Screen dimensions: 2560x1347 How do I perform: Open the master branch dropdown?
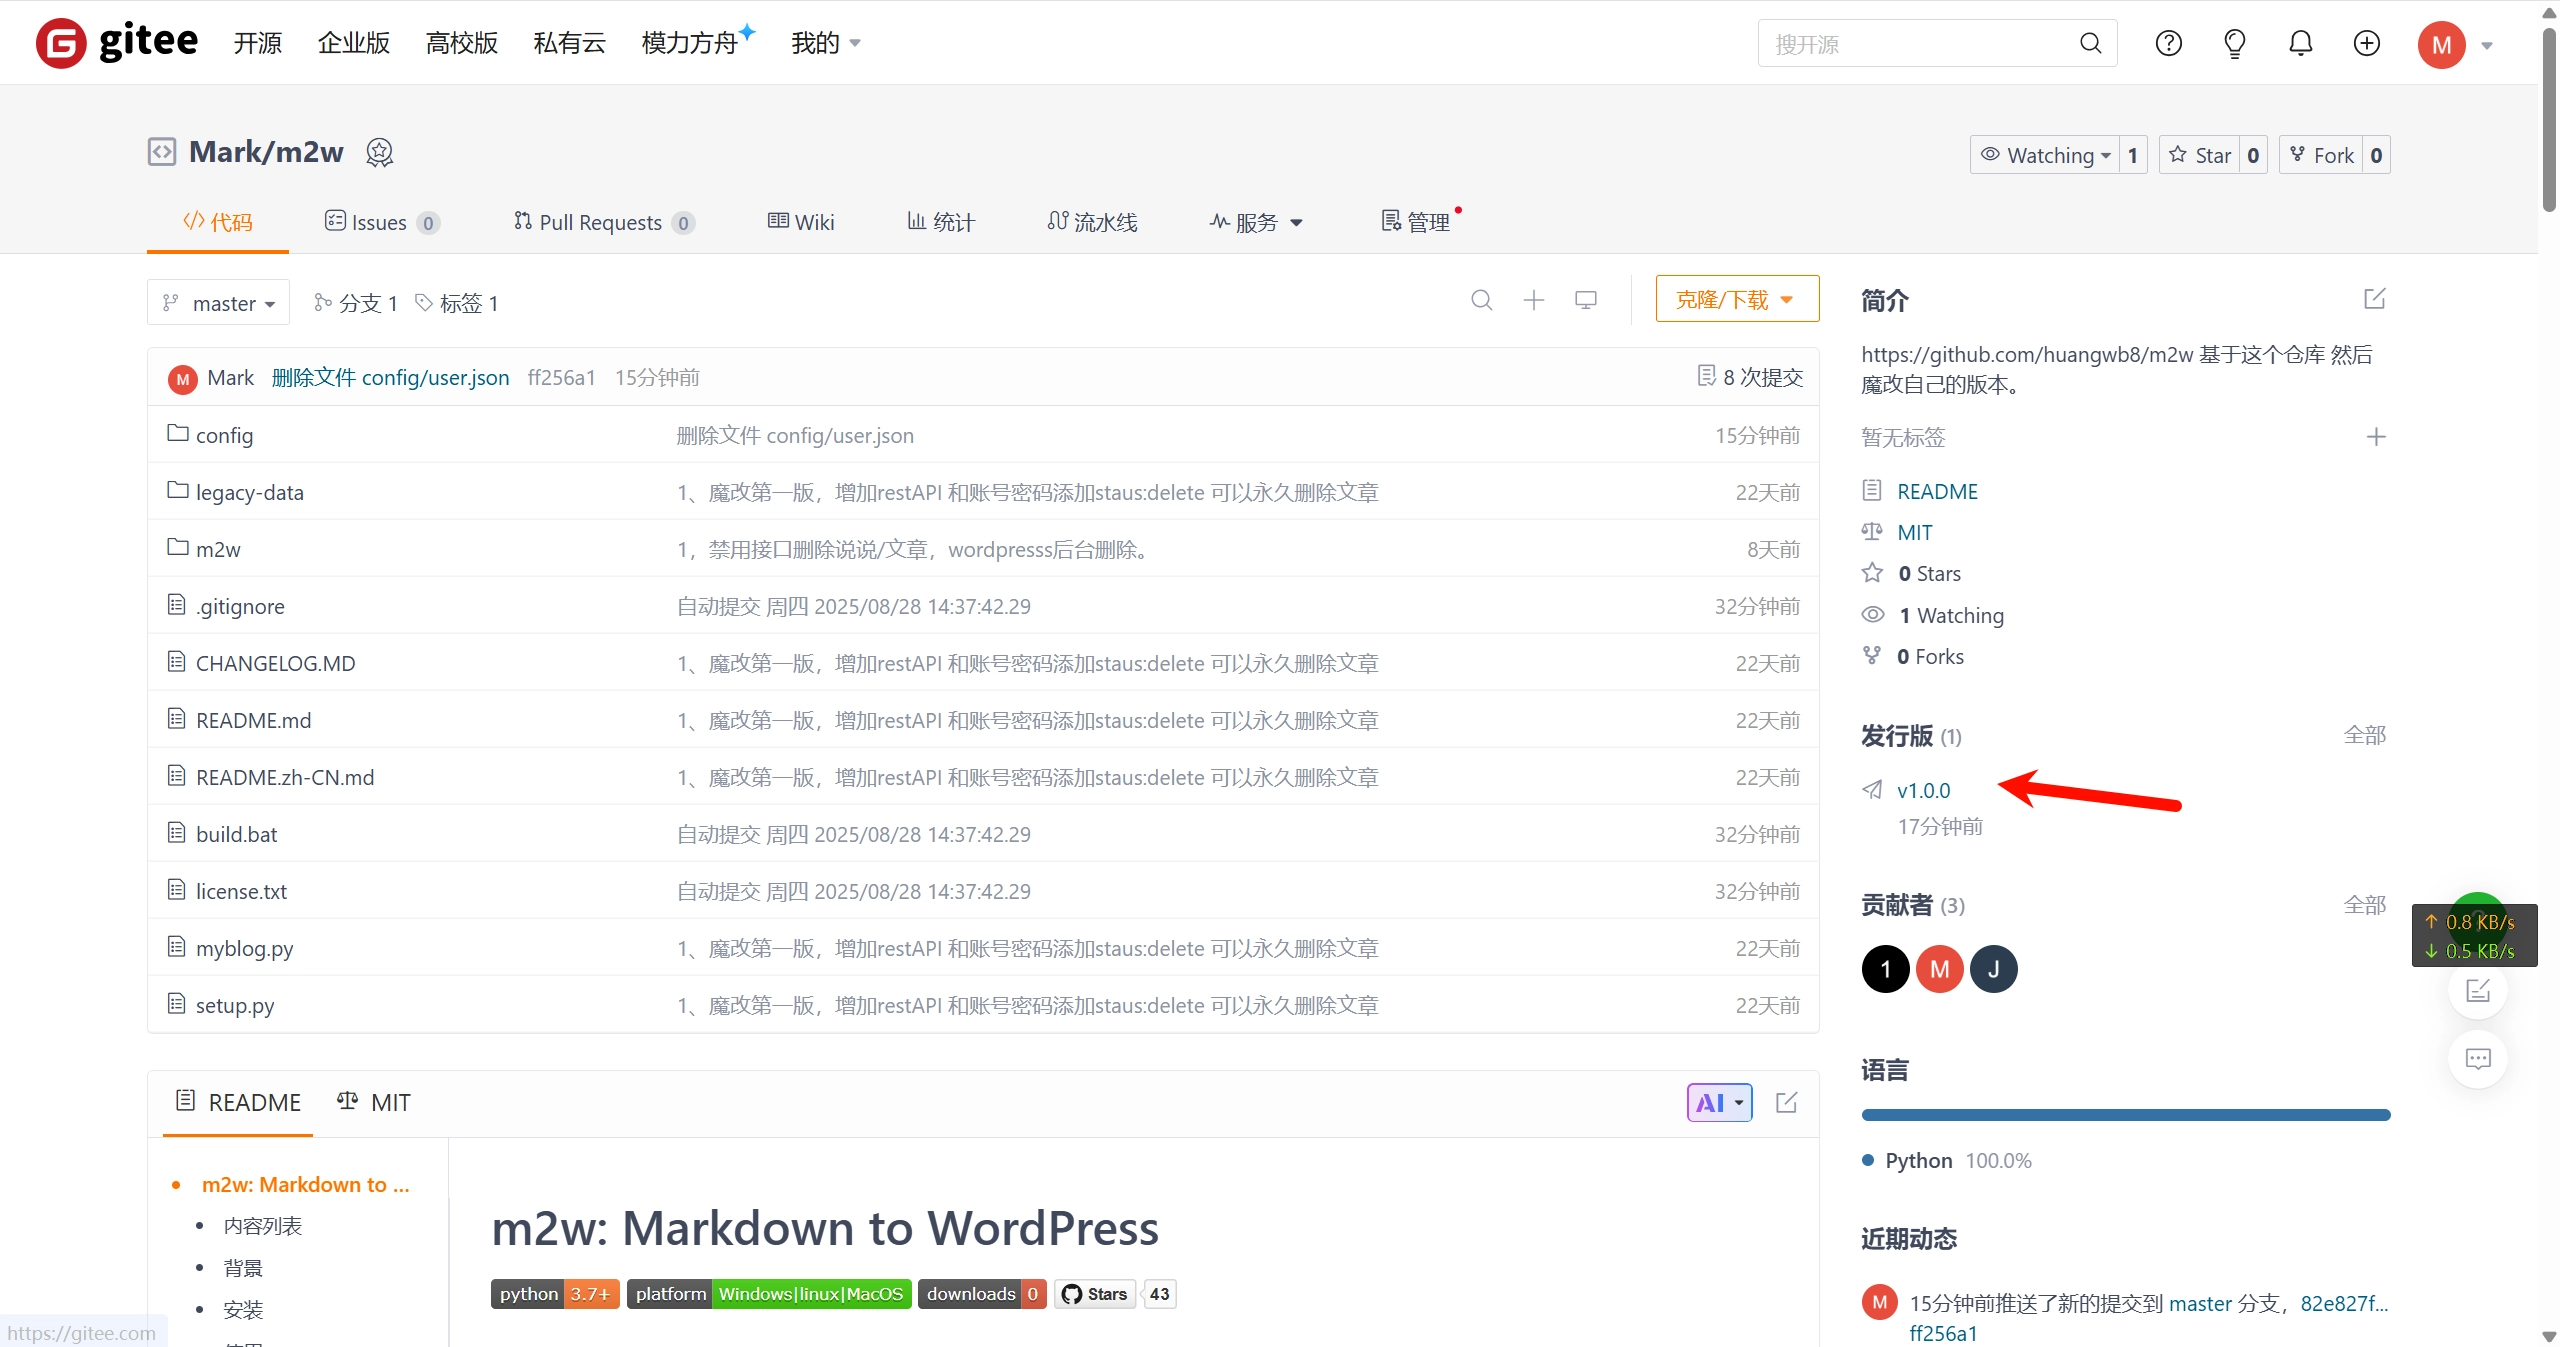click(219, 303)
